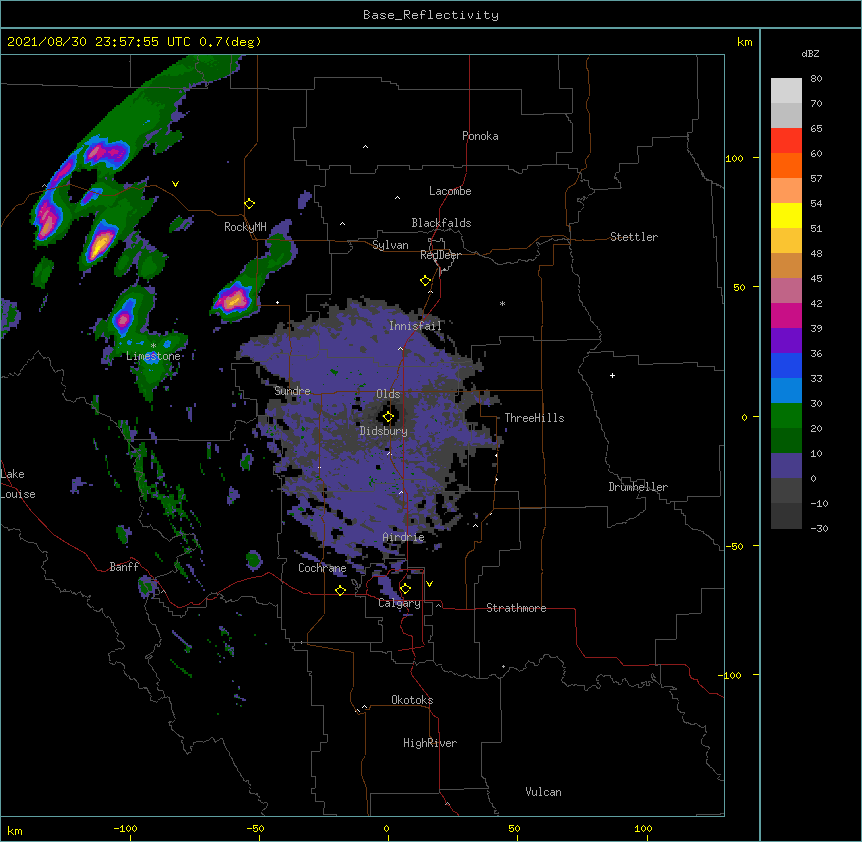Click the Stettler label

pyautogui.click(x=634, y=237)
